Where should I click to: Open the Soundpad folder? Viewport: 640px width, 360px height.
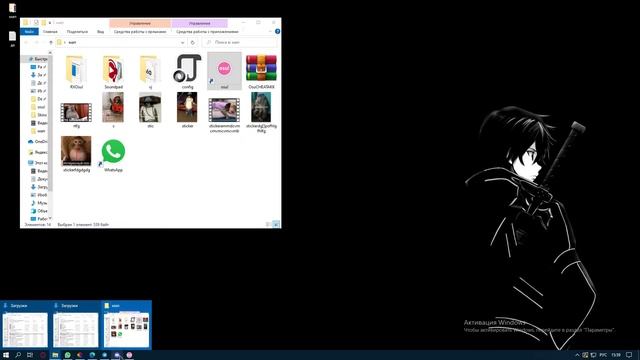[113, 72]
